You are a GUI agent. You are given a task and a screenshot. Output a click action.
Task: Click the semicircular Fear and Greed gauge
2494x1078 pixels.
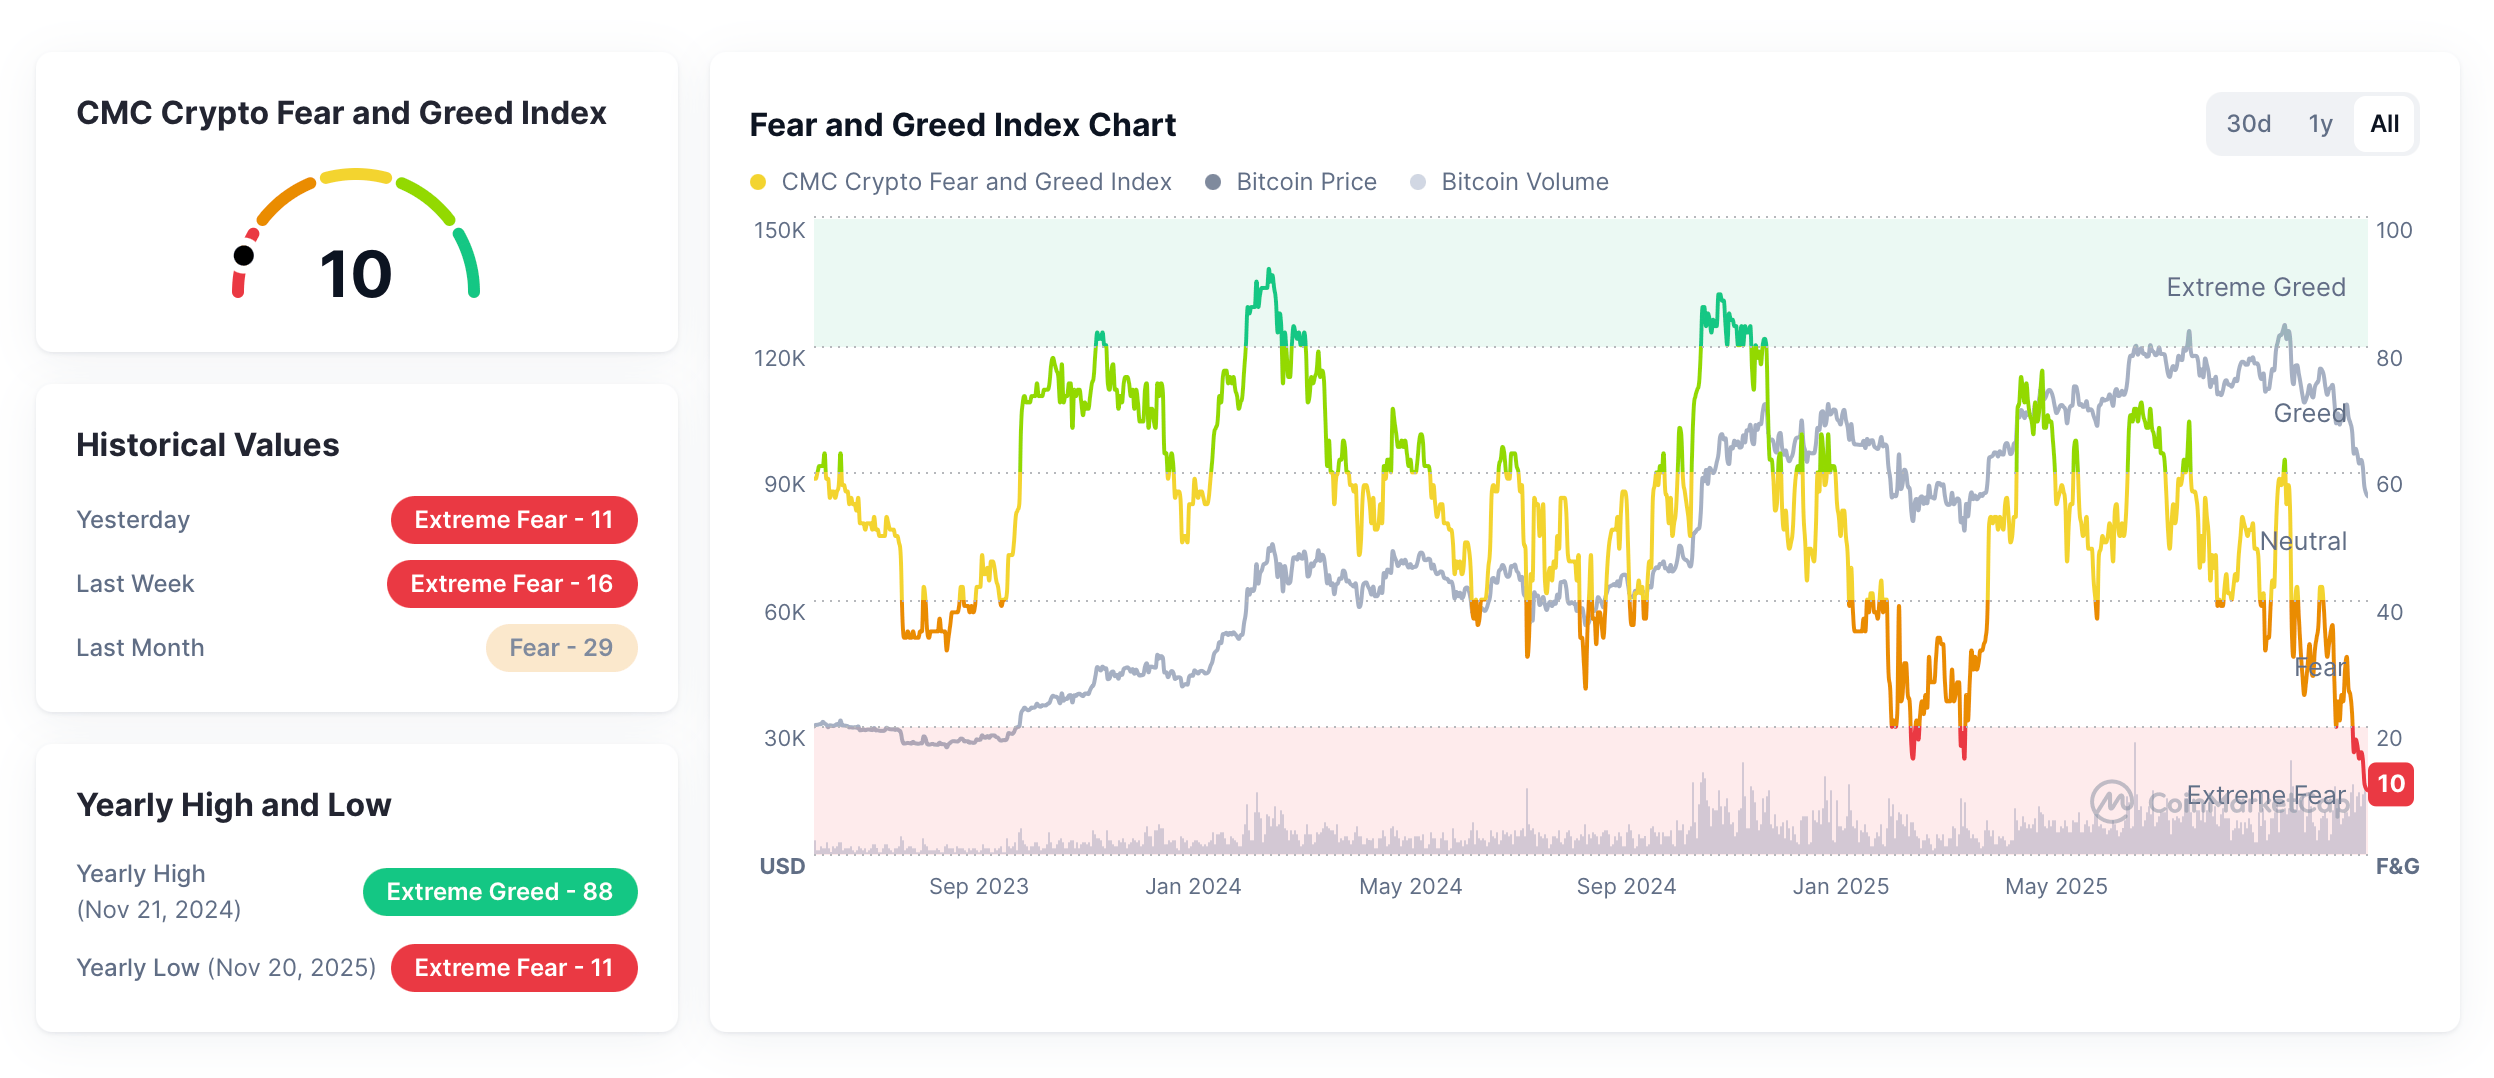tap(355, 250)
